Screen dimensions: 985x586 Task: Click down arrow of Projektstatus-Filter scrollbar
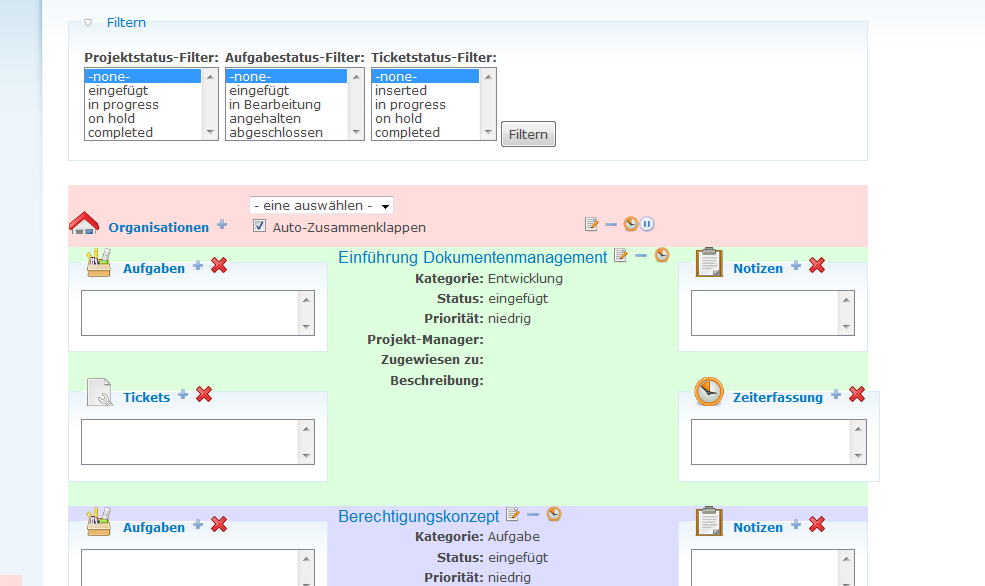tap(210, 132)
